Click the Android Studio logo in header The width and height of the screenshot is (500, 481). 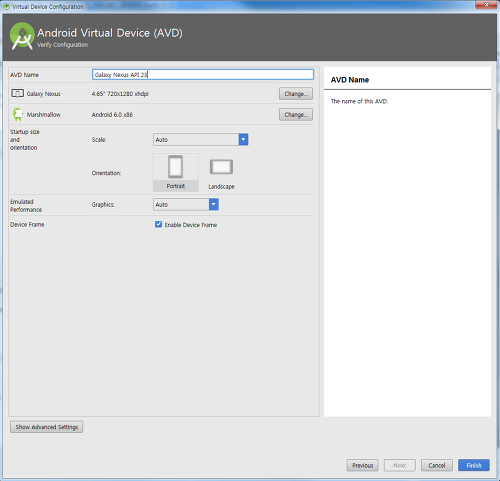coord(22,36)
